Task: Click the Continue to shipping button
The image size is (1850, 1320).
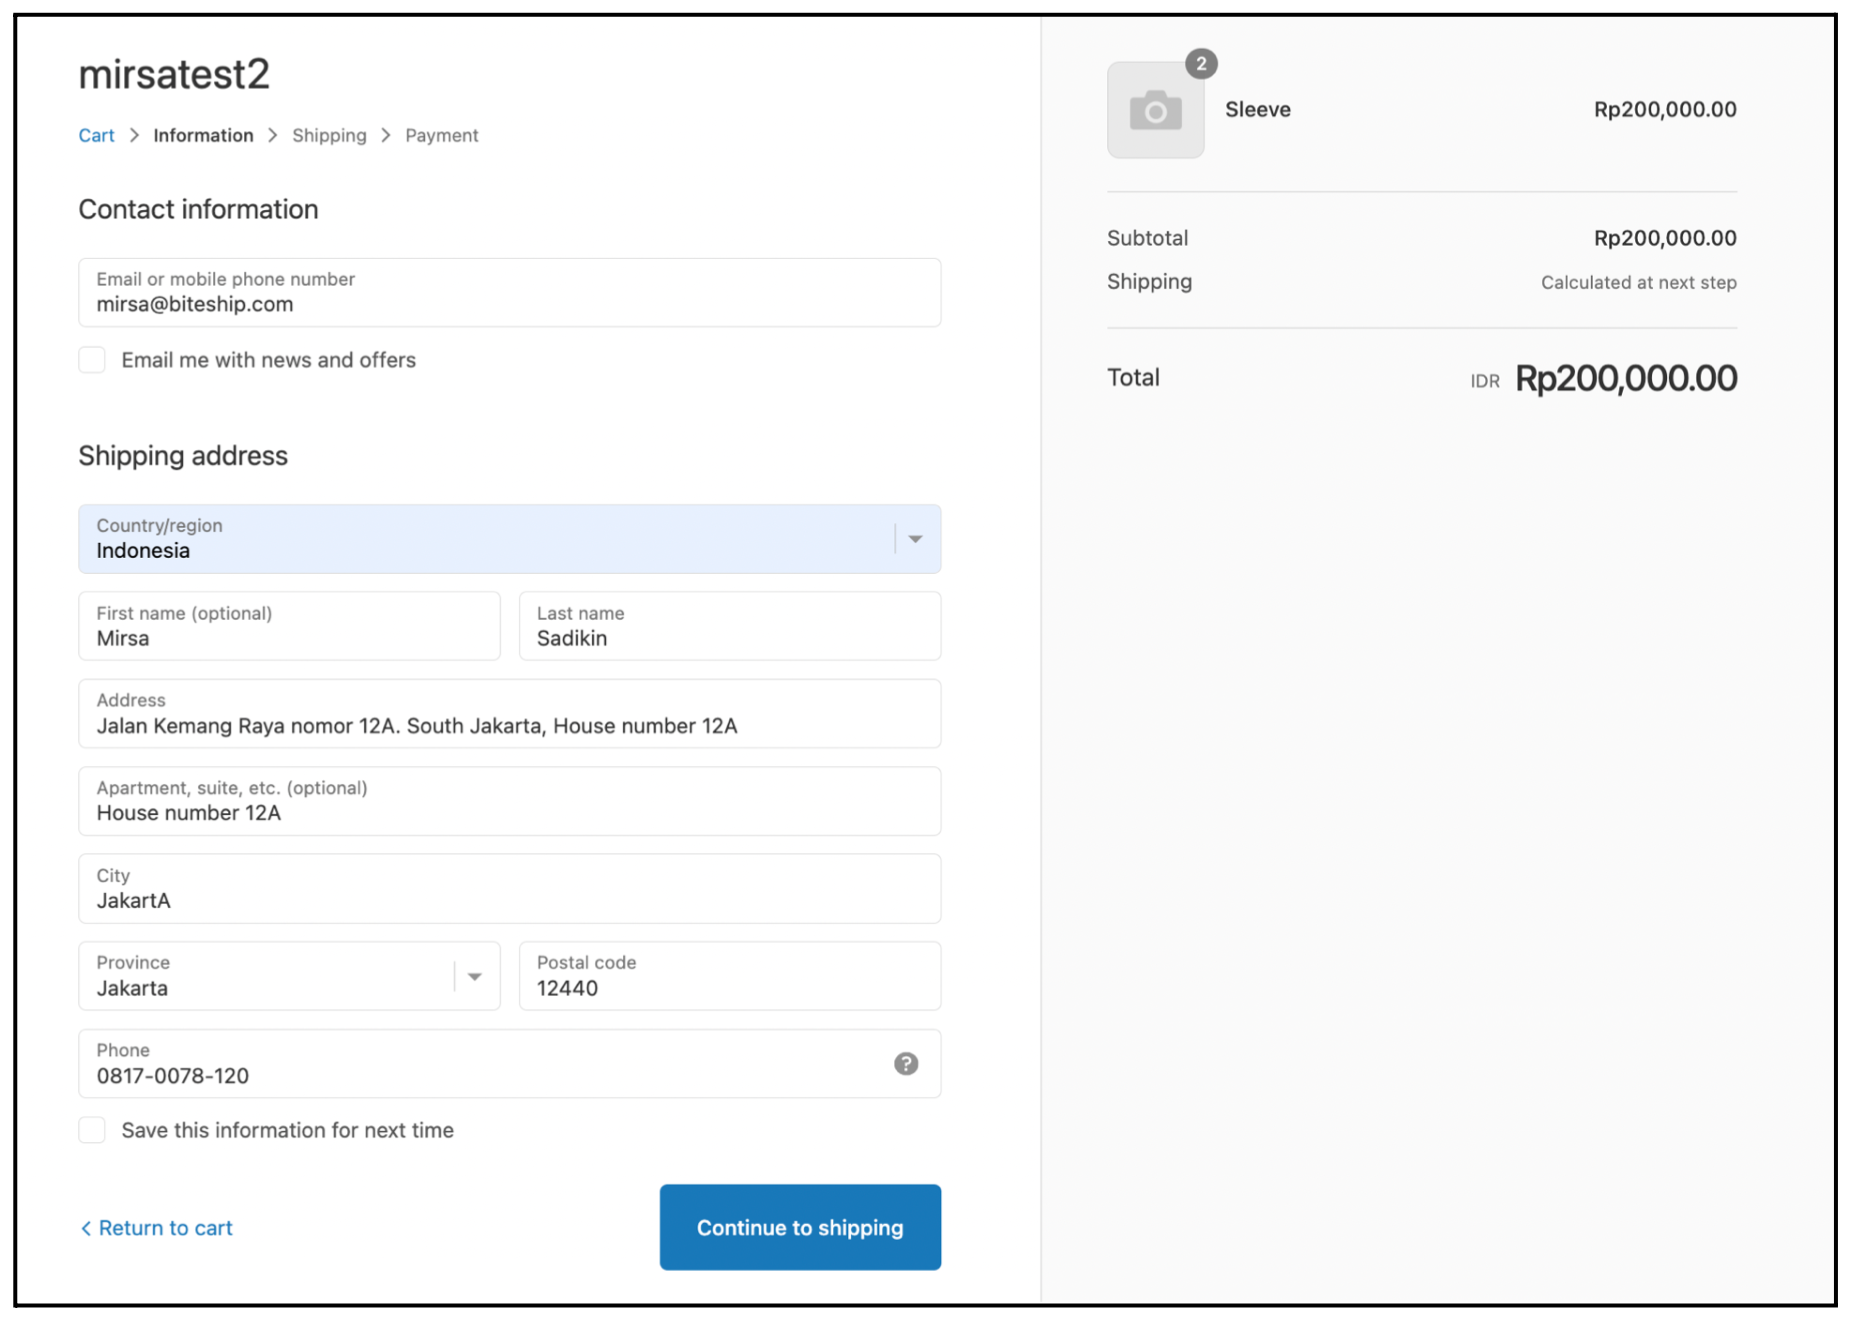Action: [x=800, y=1227]
